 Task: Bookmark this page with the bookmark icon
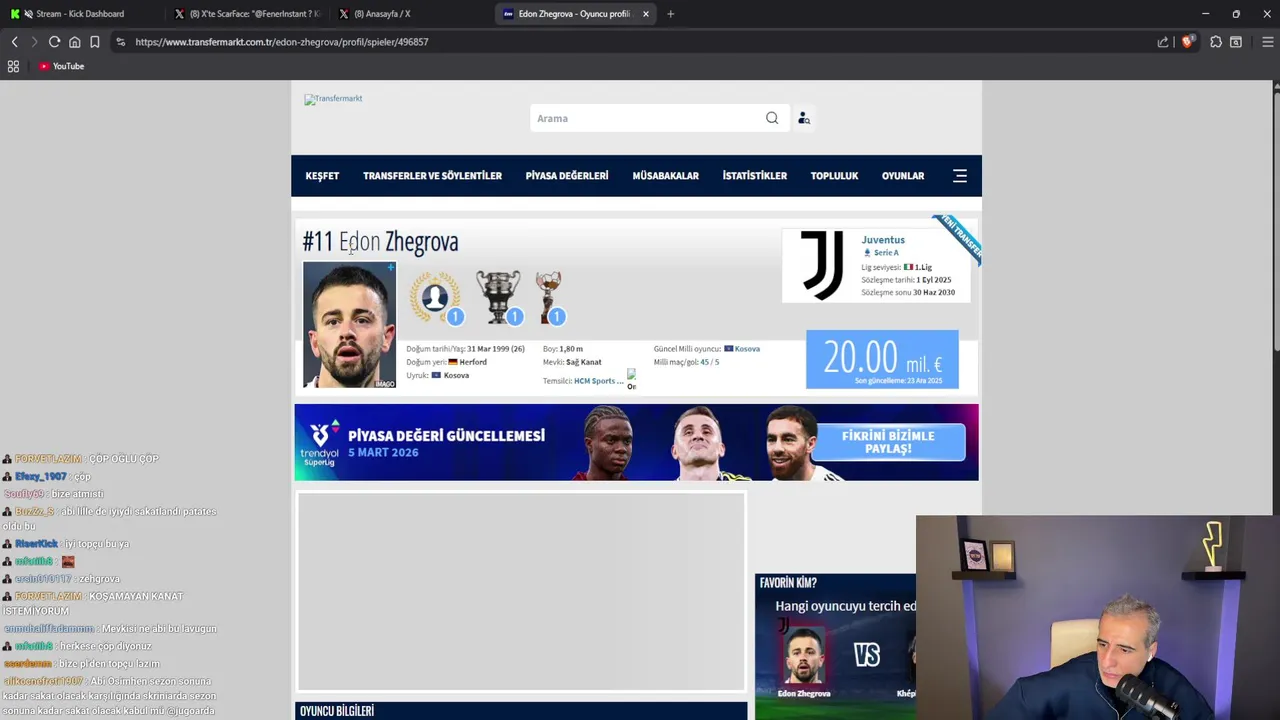(94, 42)
